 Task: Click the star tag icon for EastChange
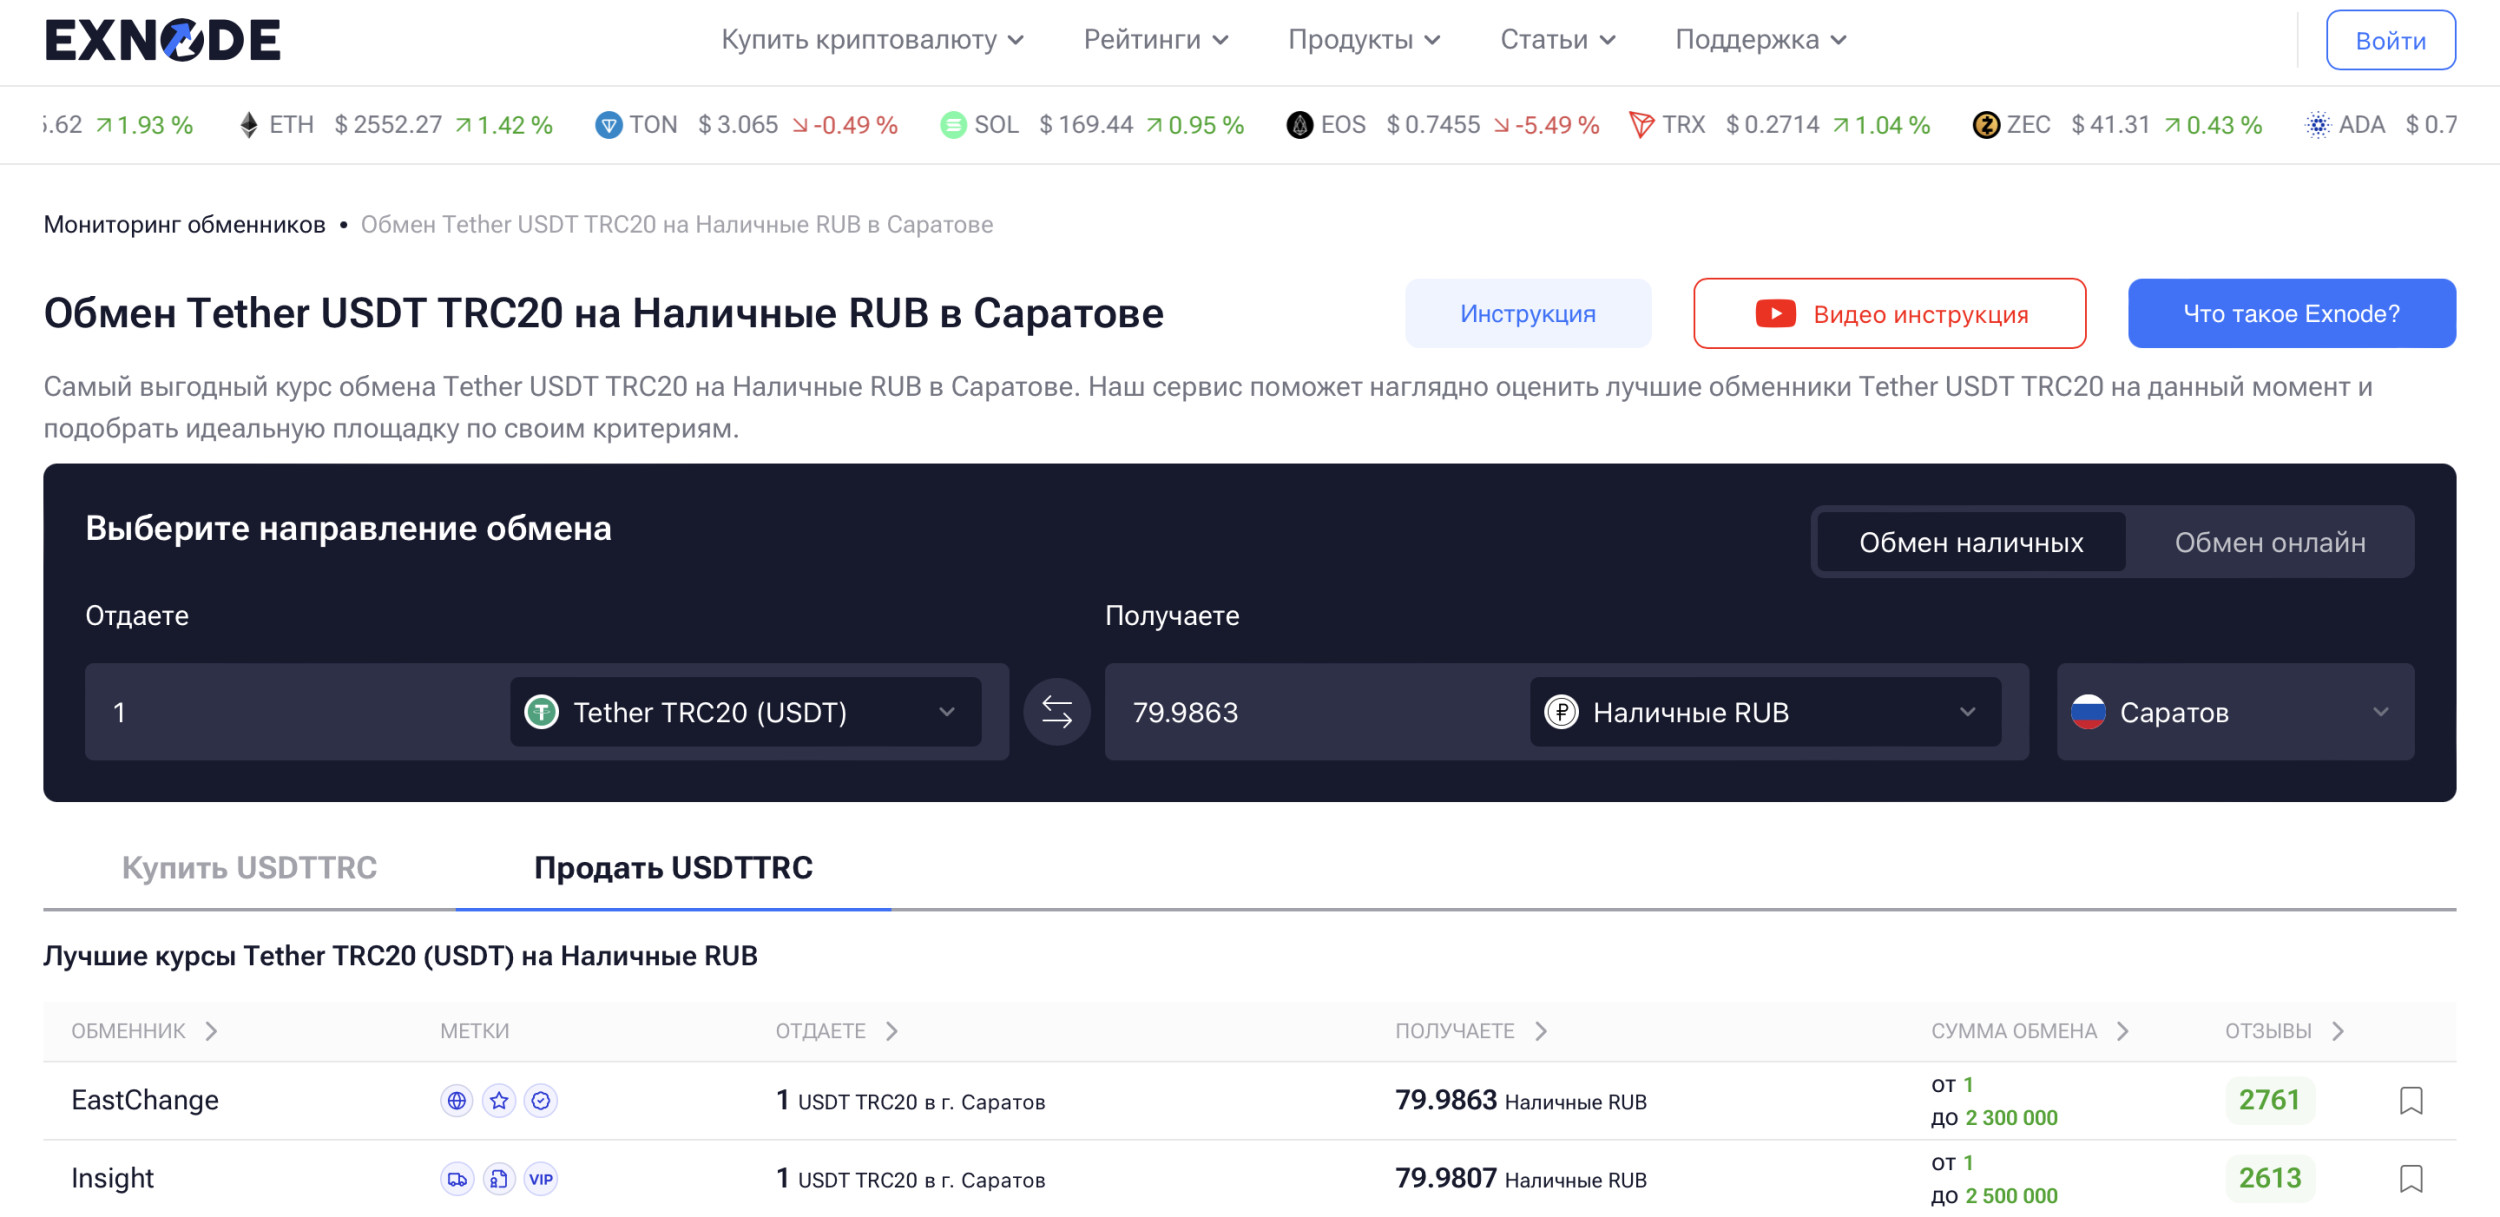click(x=499, y=1100)
